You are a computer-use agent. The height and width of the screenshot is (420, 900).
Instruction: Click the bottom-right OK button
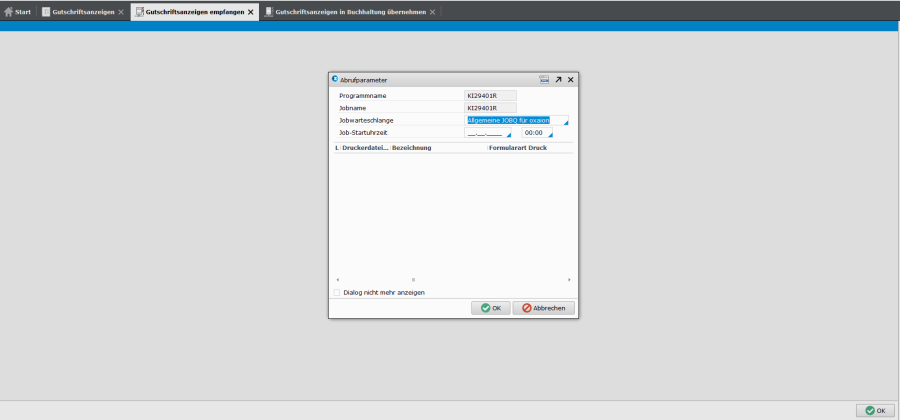(875, 410)
